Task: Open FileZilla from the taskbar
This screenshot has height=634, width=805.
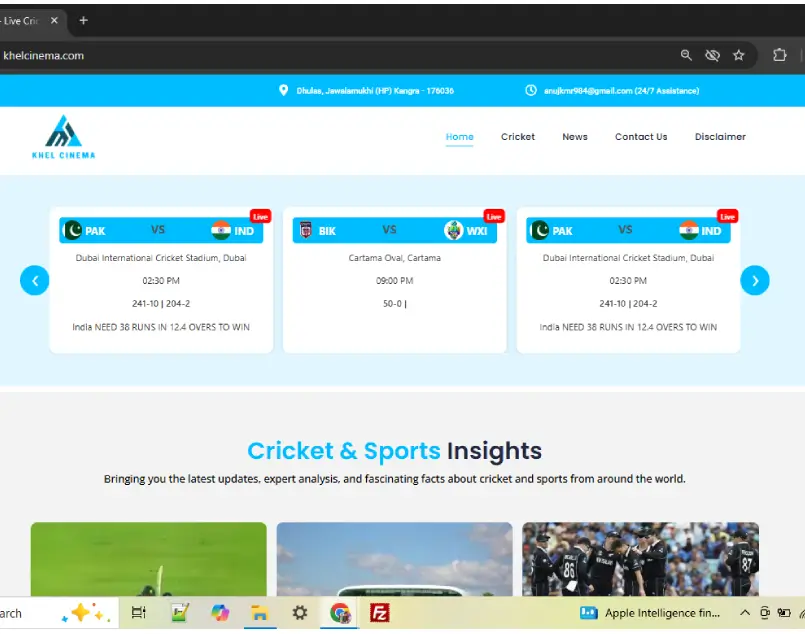Action: coord(379,612)
